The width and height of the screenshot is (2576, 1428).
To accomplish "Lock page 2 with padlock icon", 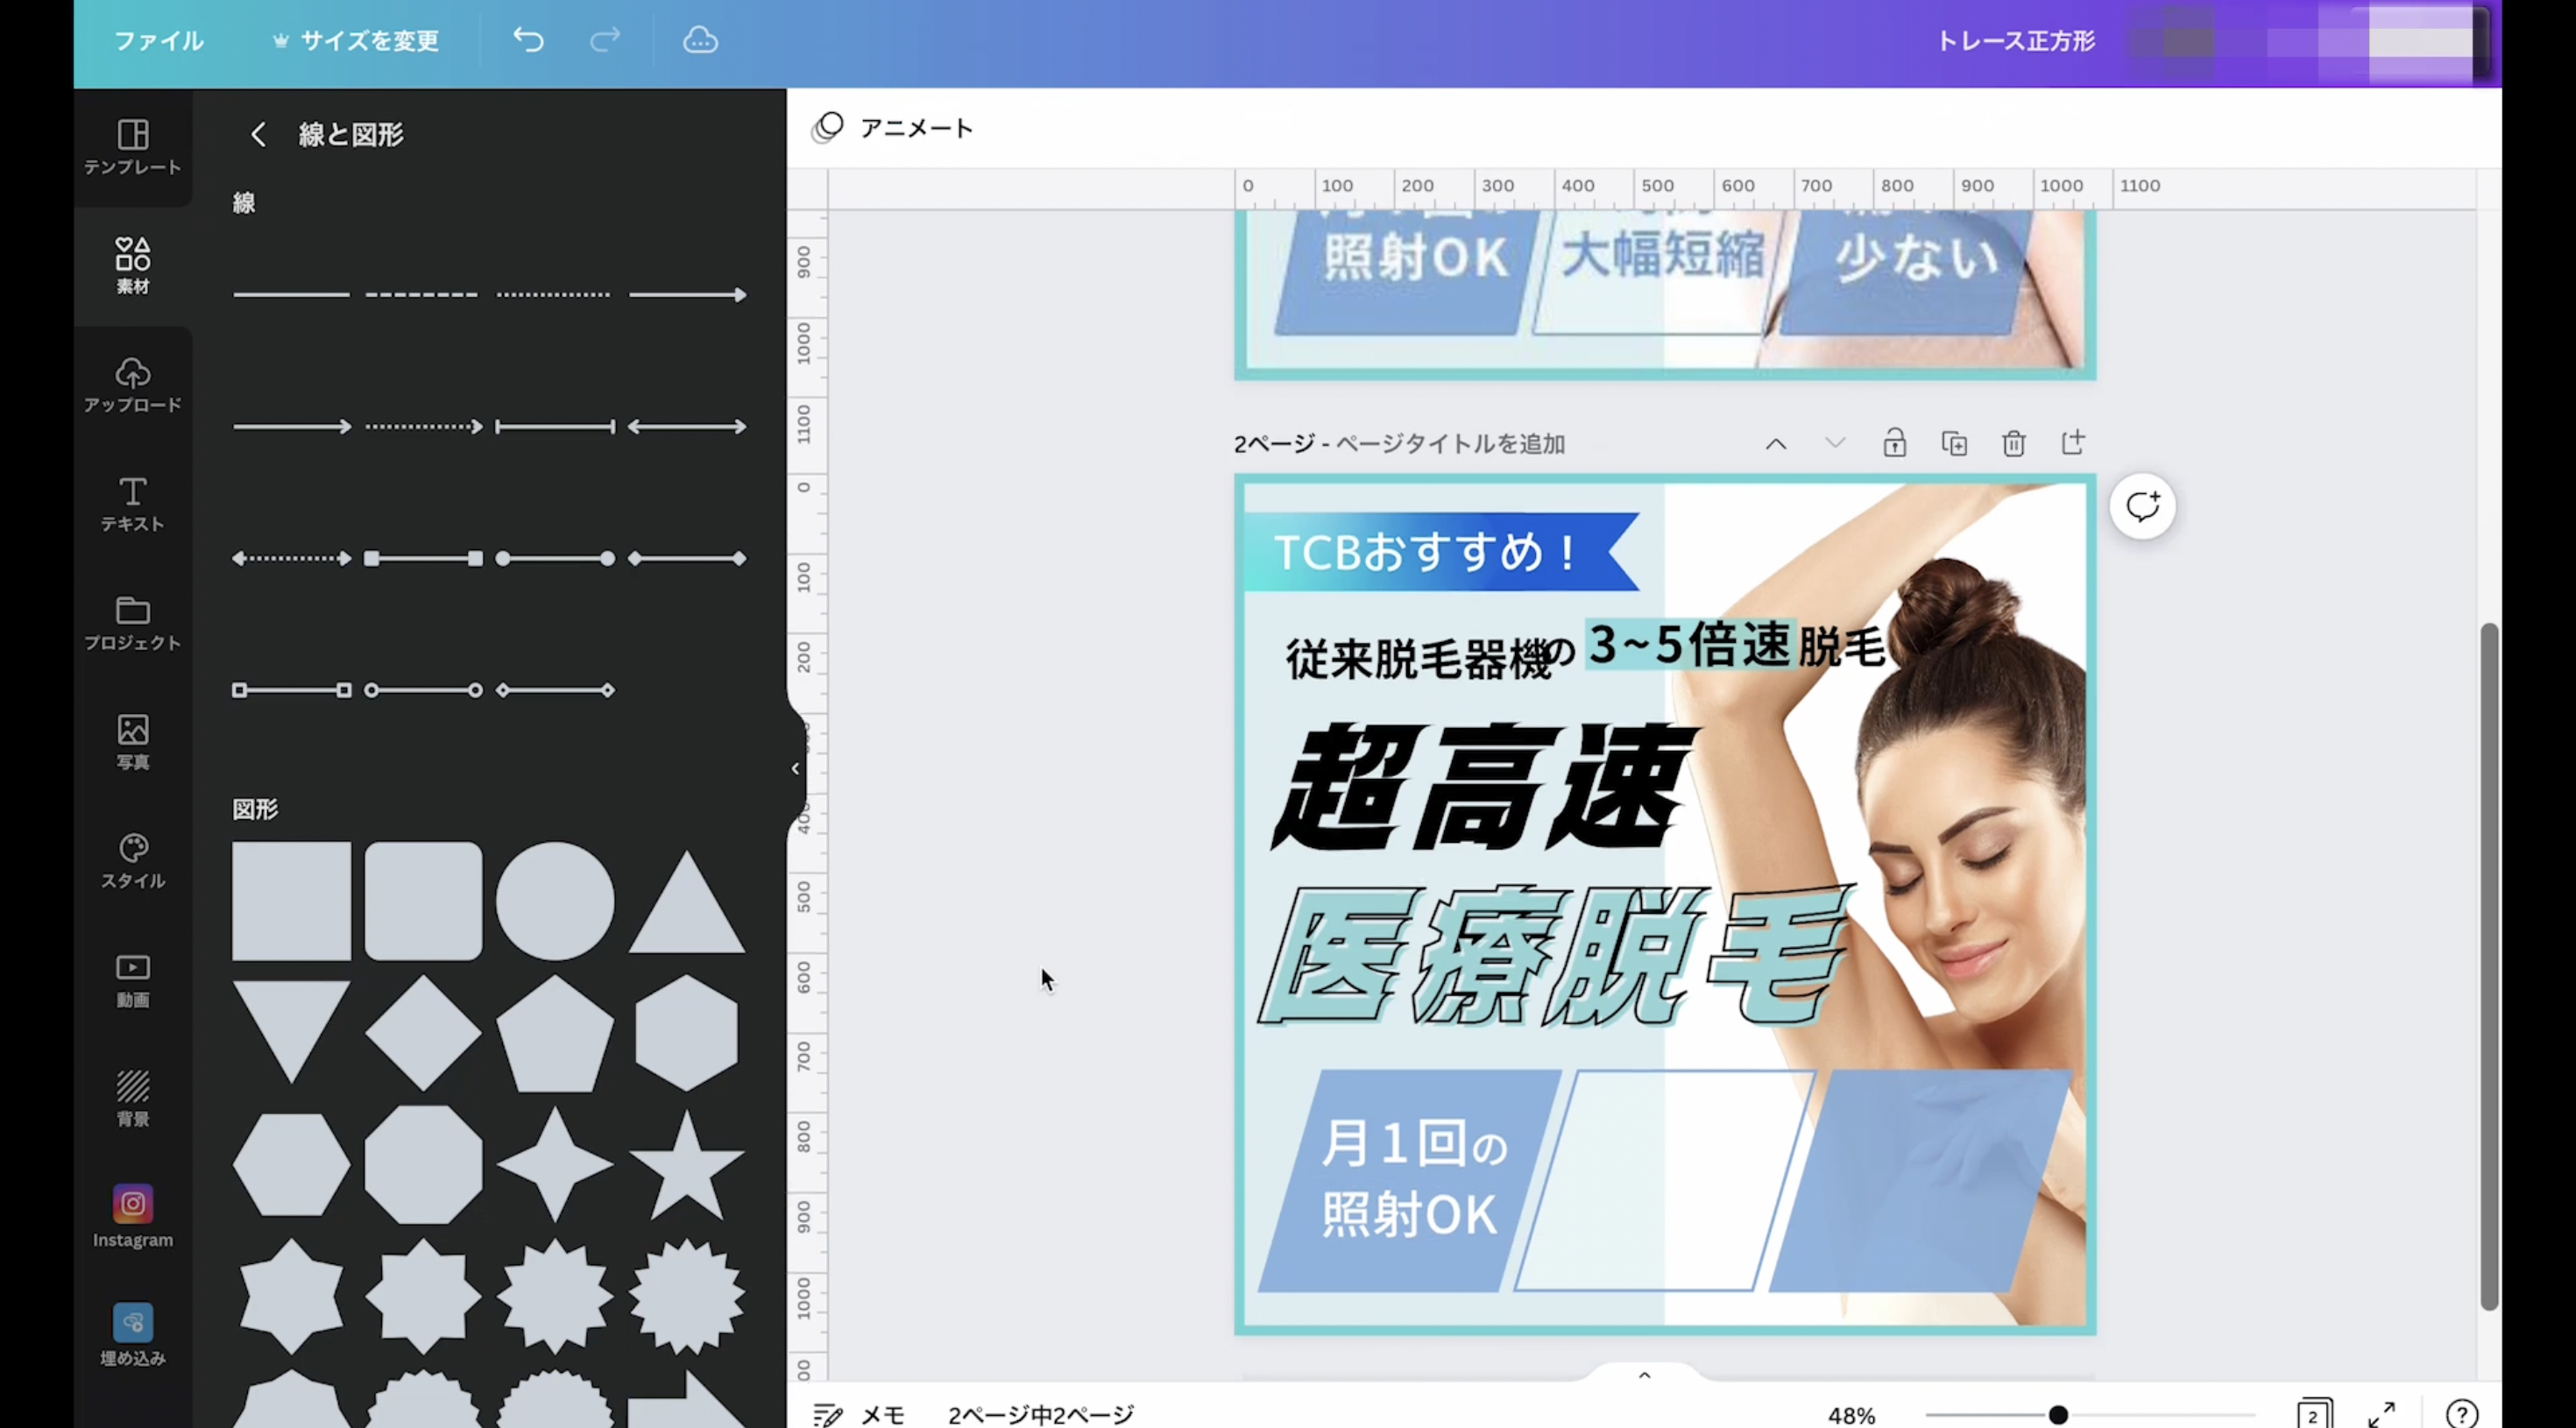I will (x=1894, y=443).
